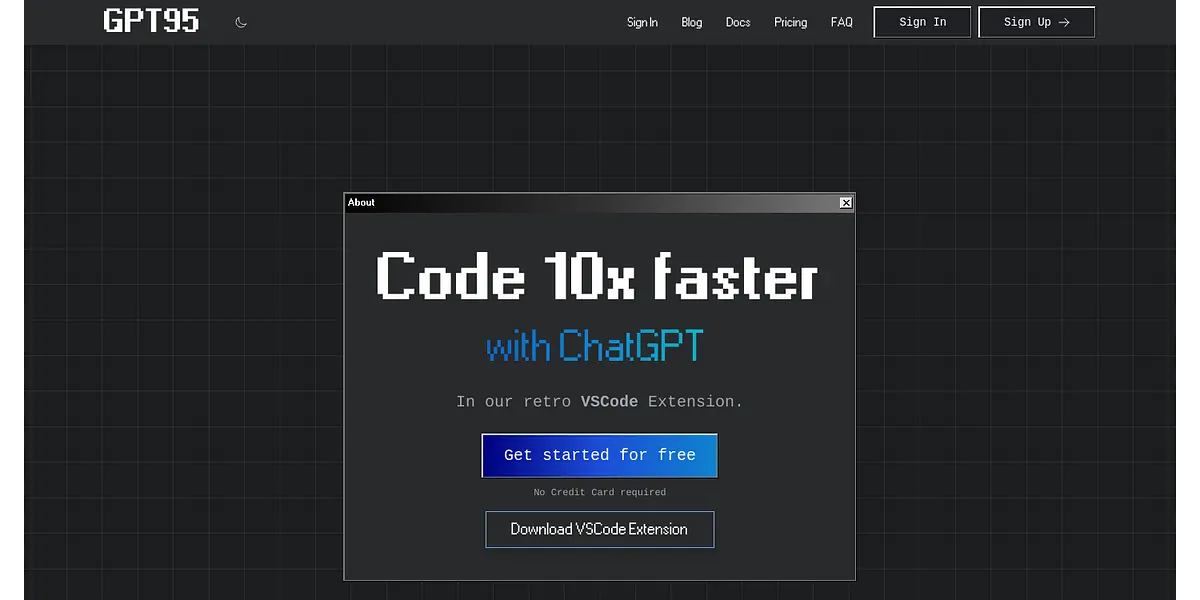This screenshot has height=600, width=1200.
Task: Click the blue 'with ChatGPT' gradient text
Action: click(595, 347)
